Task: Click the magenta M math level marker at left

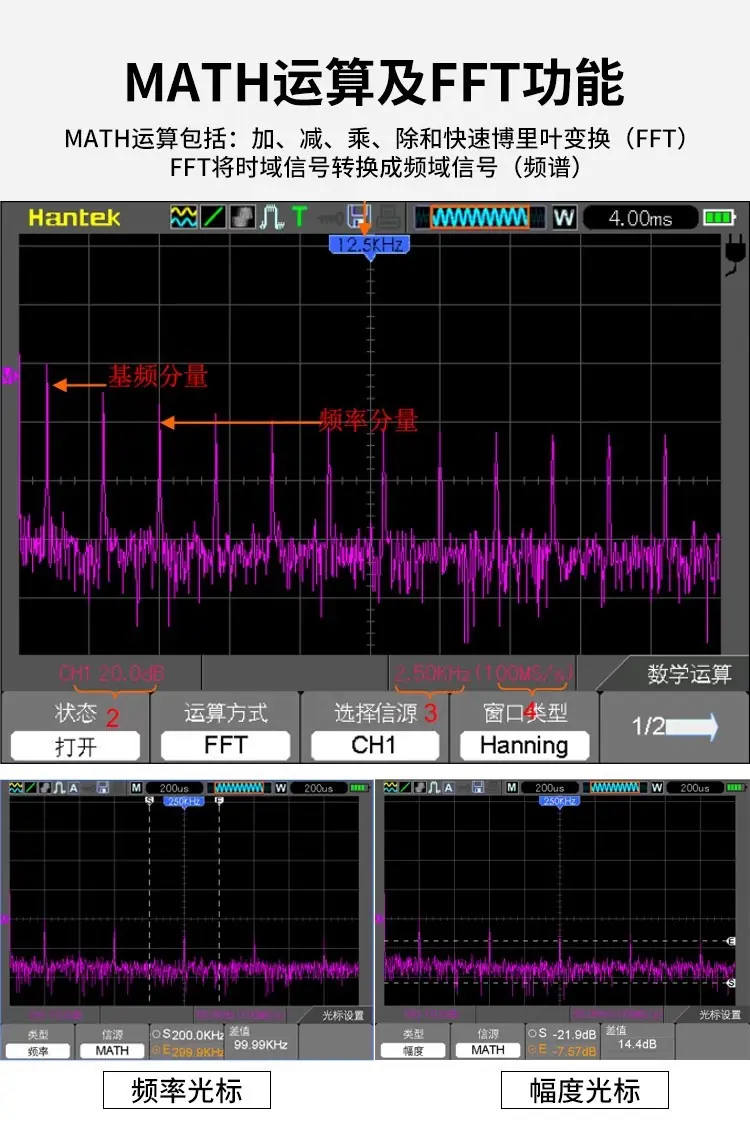Action: (x=9, y=376)
